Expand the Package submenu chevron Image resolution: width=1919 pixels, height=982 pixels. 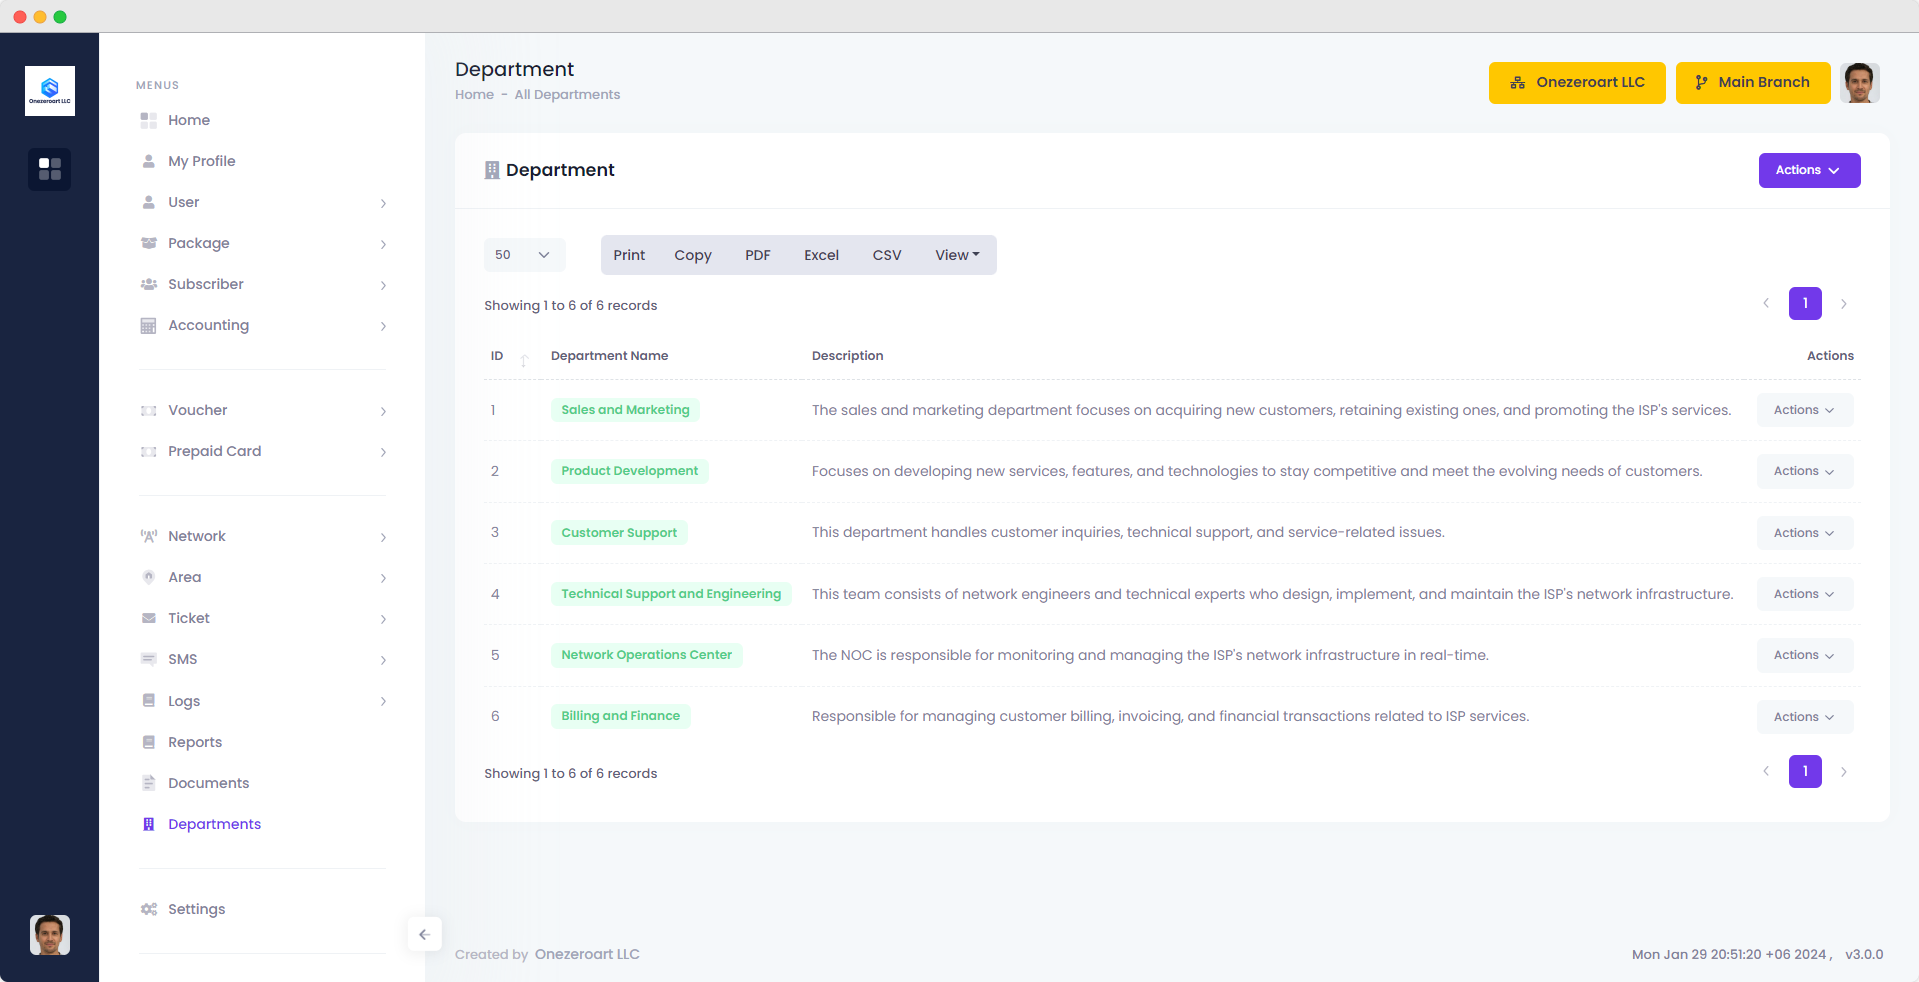pos(383,244)
